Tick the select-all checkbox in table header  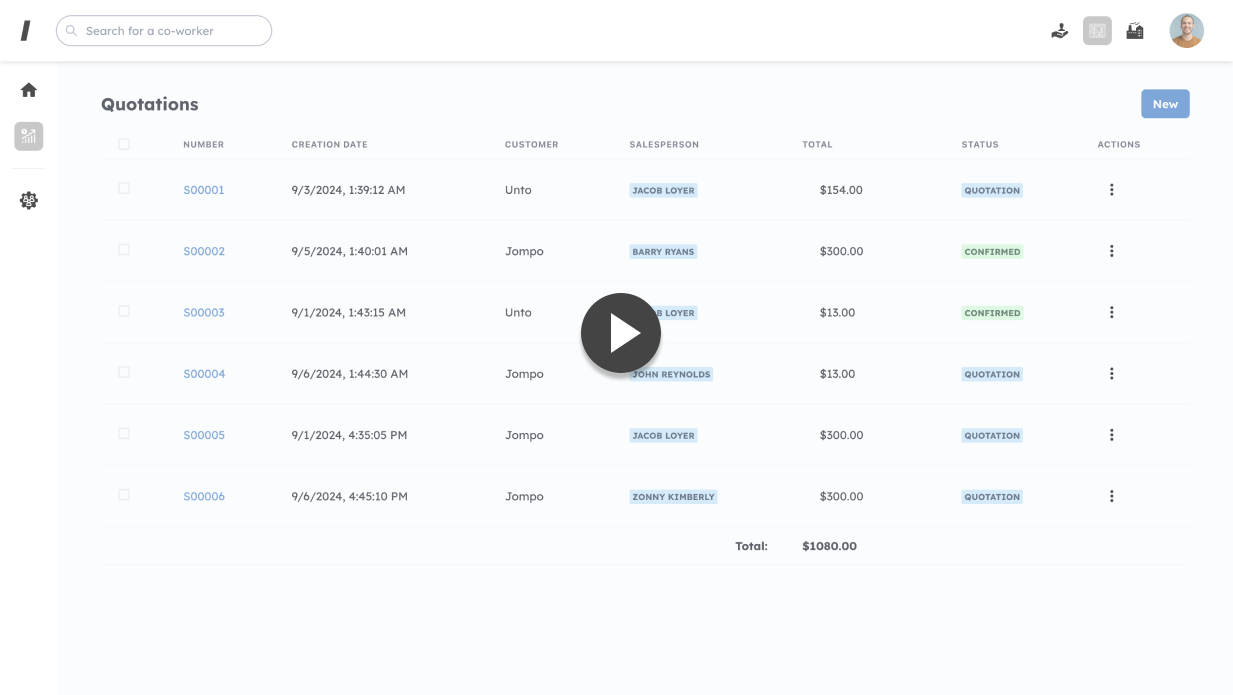click(124, 144)
